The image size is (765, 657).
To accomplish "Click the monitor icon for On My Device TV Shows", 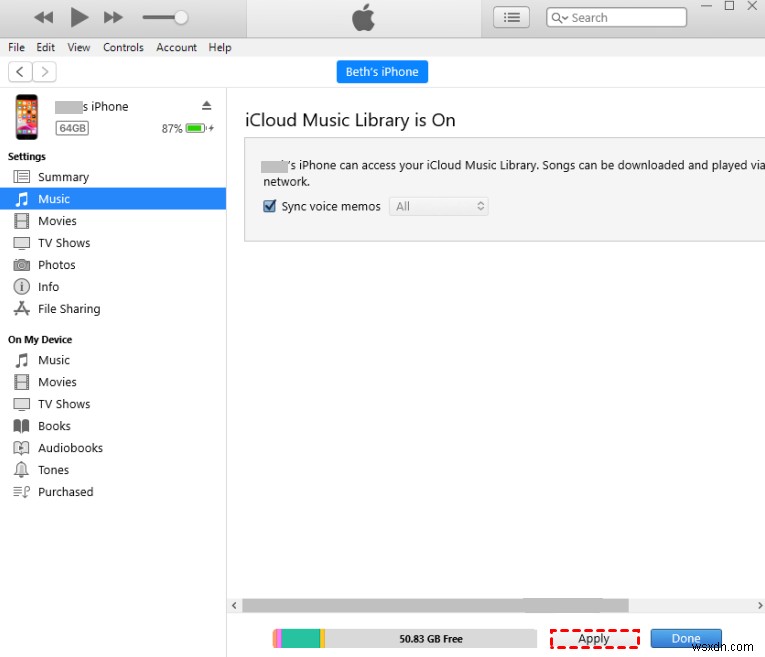I will 21,404.
